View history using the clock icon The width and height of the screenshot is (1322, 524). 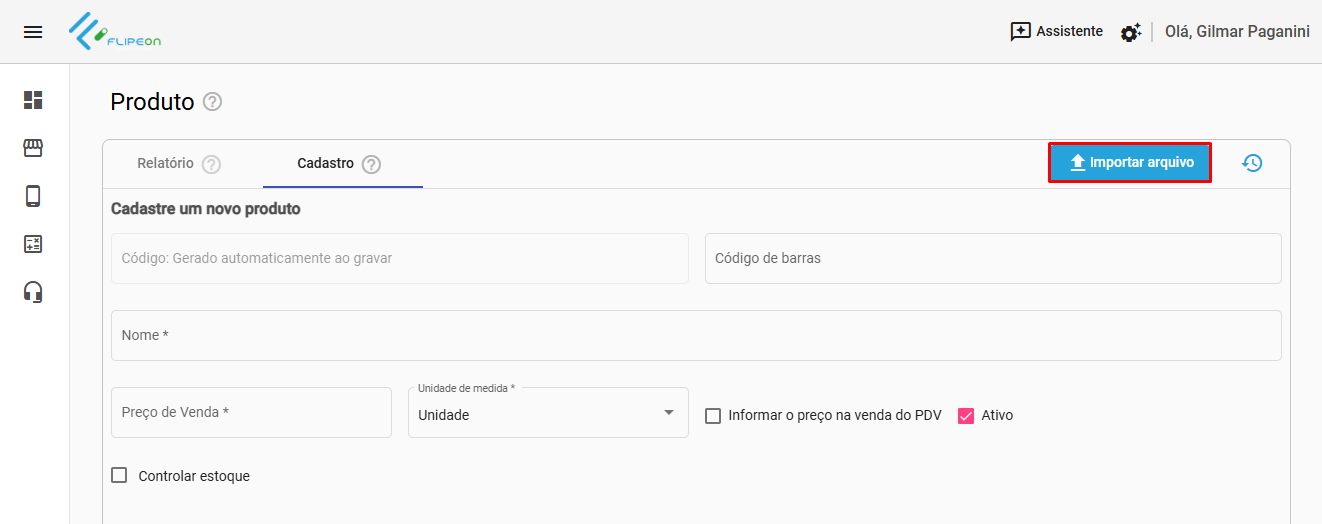1252,163
